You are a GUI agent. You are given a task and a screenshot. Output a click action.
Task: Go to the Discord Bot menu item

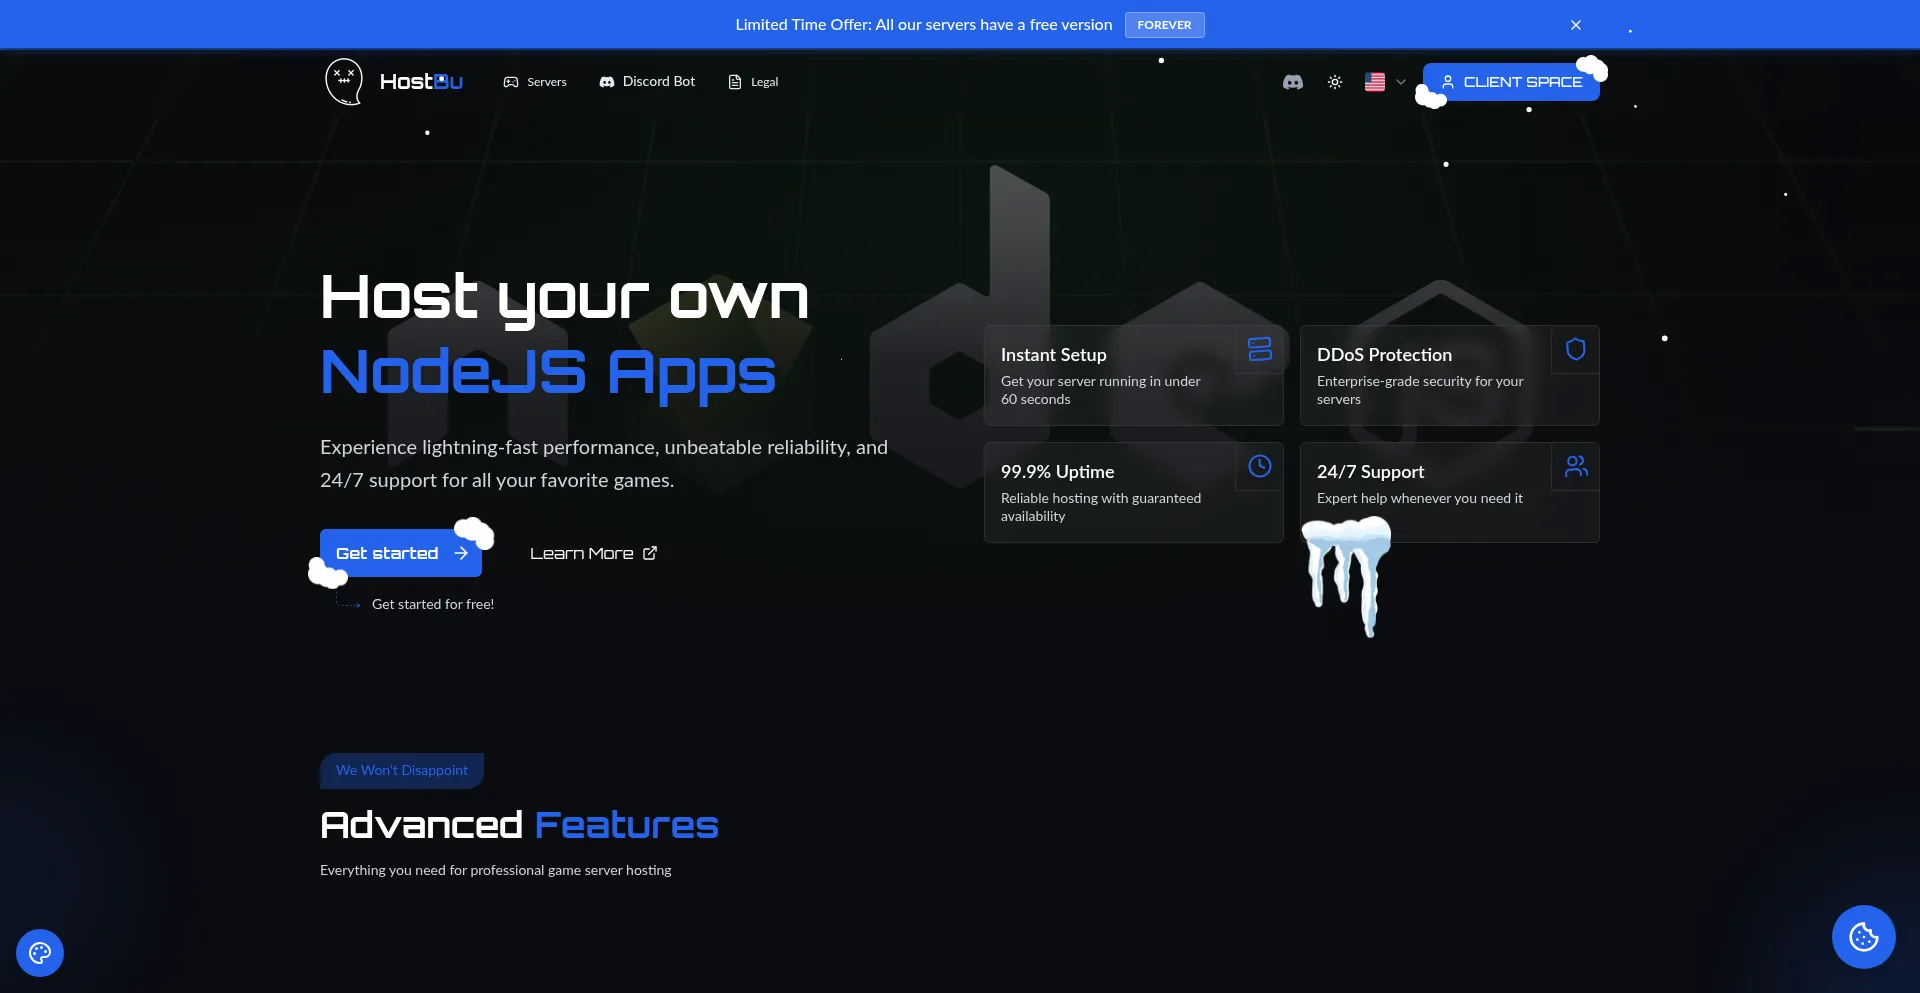[647, 82]
